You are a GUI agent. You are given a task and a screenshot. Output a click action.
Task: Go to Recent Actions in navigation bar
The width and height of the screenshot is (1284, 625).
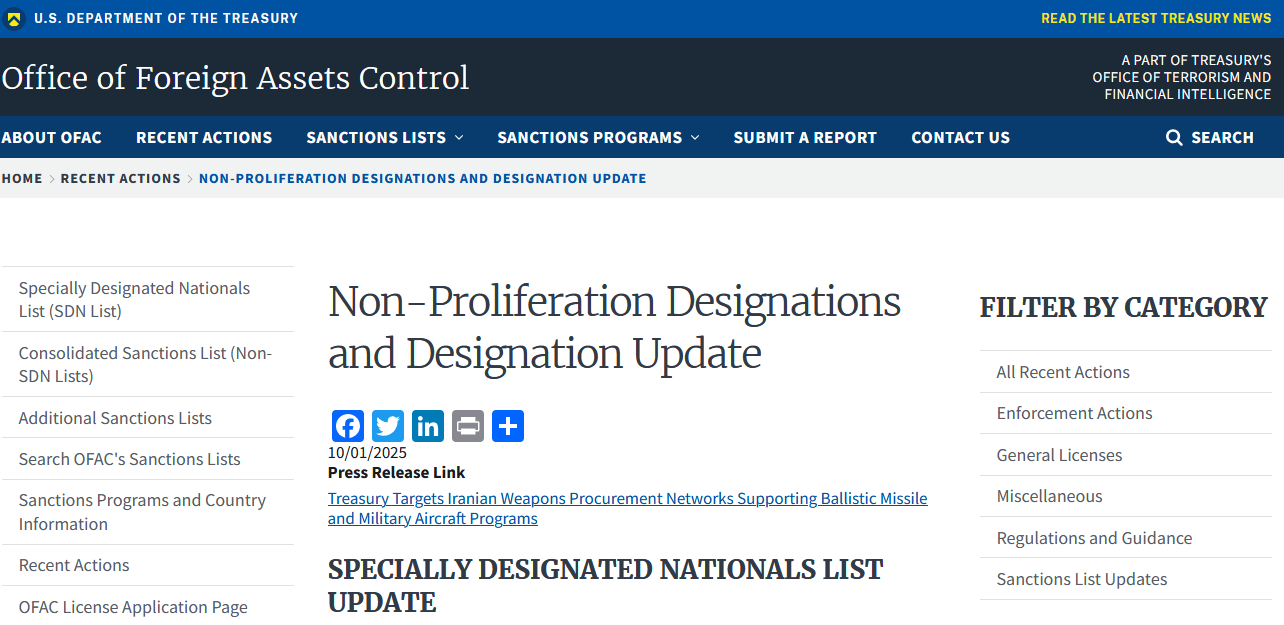click(204, 138)
